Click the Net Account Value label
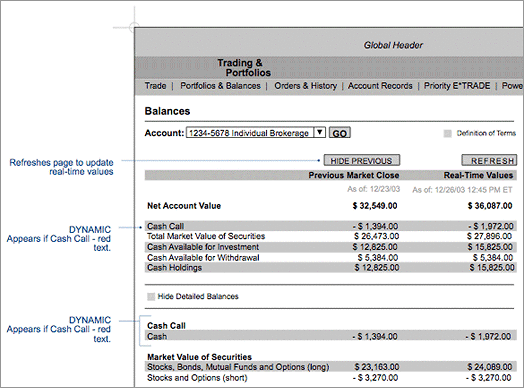 point(184,206)
